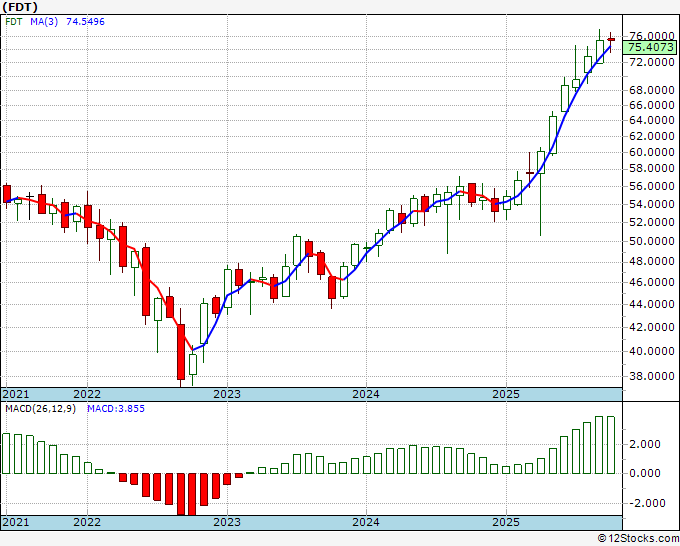Click the 2022 marker on MACD timeline
680x546 pixels.
pos(87,522)
